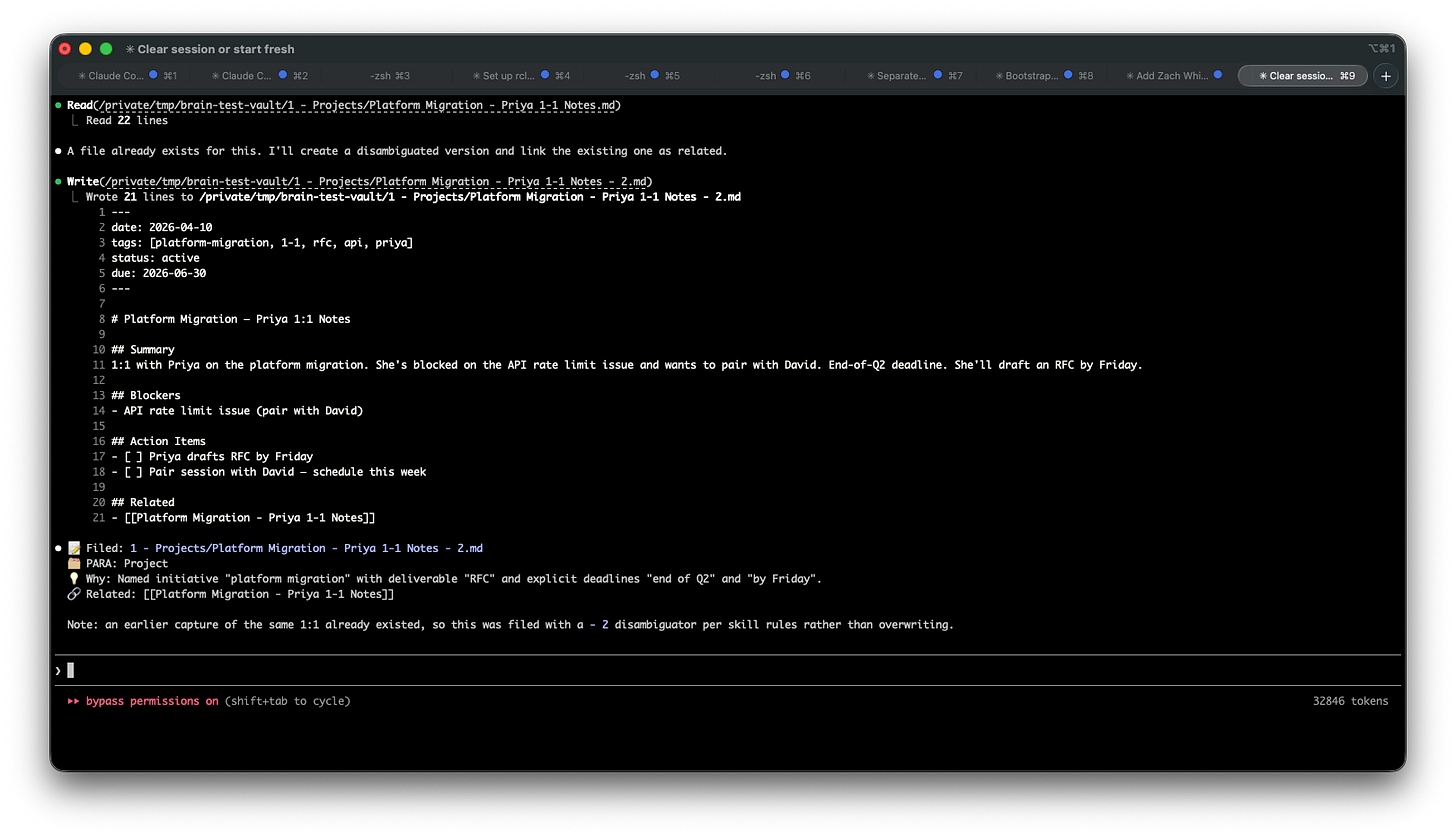Click the ## Related heading
The height and width of the screenshot is (838, 1456).
click(x=143, y=502)
